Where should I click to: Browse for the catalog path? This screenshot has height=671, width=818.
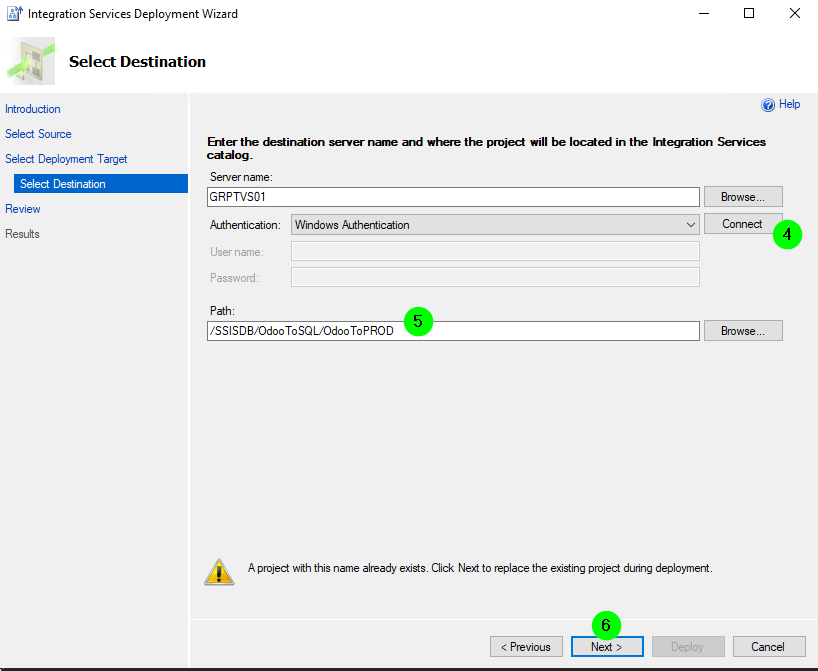coord(743,331)
